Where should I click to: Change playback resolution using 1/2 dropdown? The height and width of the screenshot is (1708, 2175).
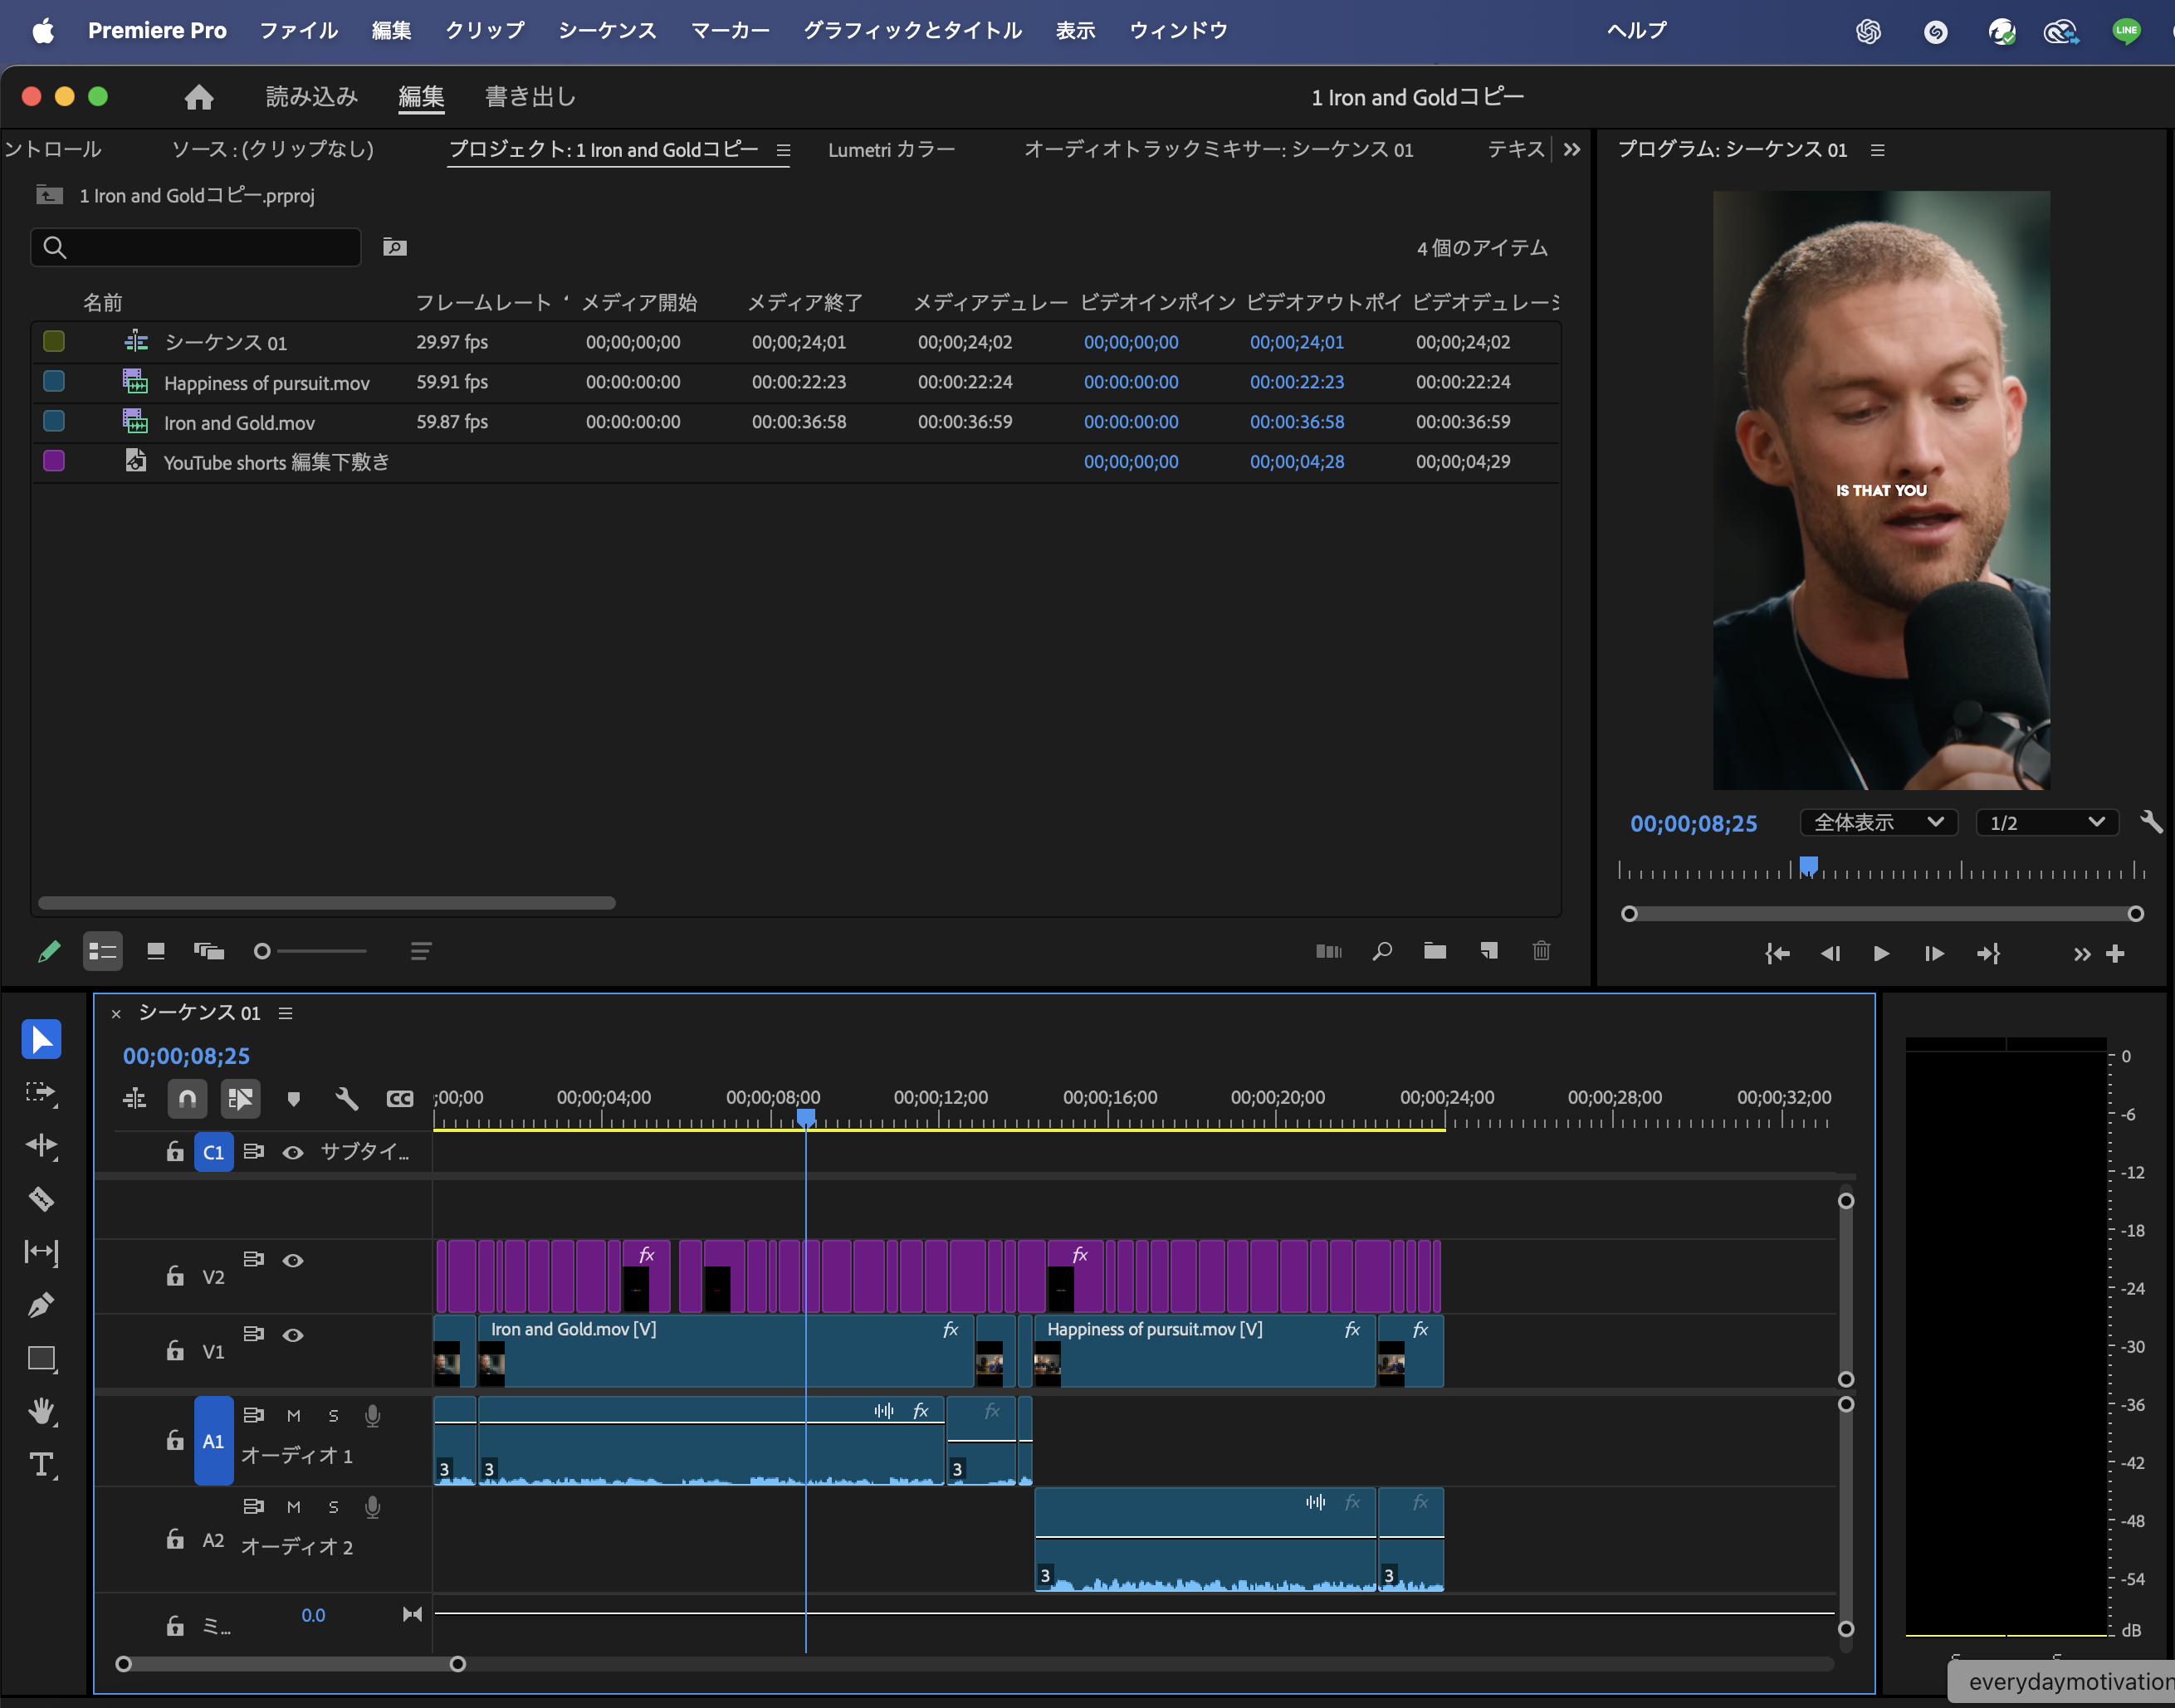pyautogui.click(x=2046, y=822)
